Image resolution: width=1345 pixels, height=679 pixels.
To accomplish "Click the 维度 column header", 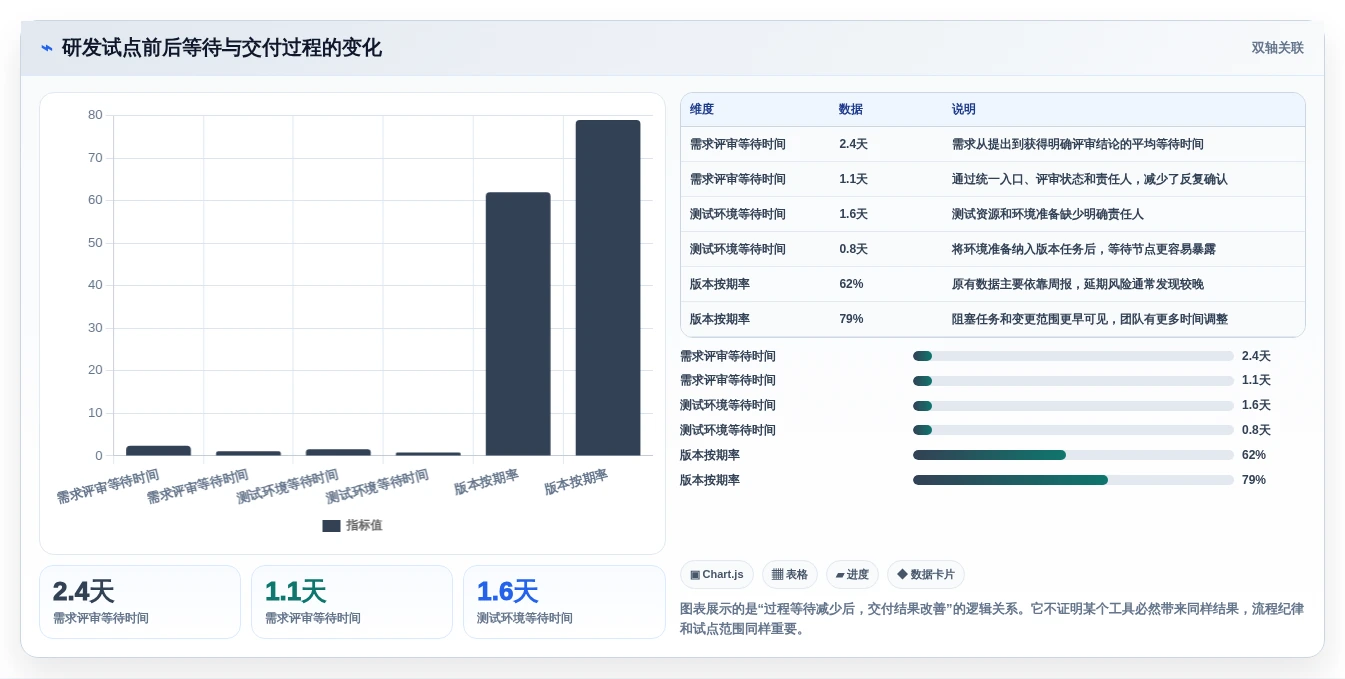I will (x=702, y=110).
